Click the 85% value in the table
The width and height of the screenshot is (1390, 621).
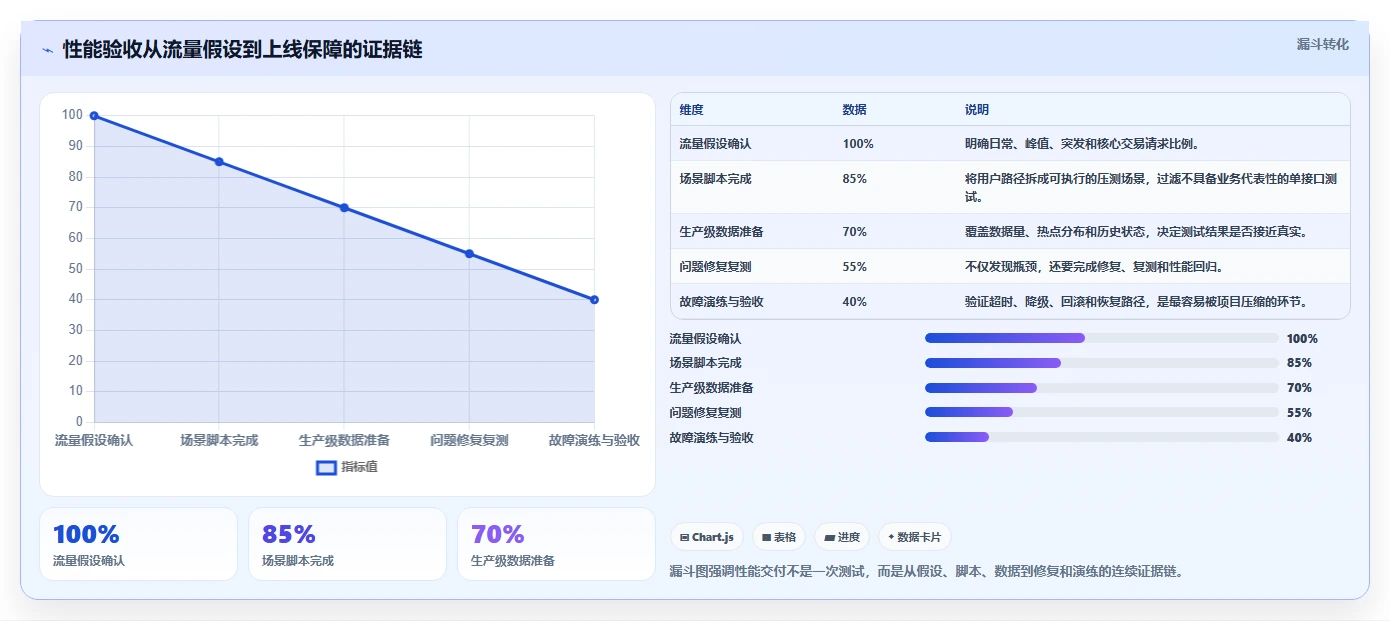(855, 179)
